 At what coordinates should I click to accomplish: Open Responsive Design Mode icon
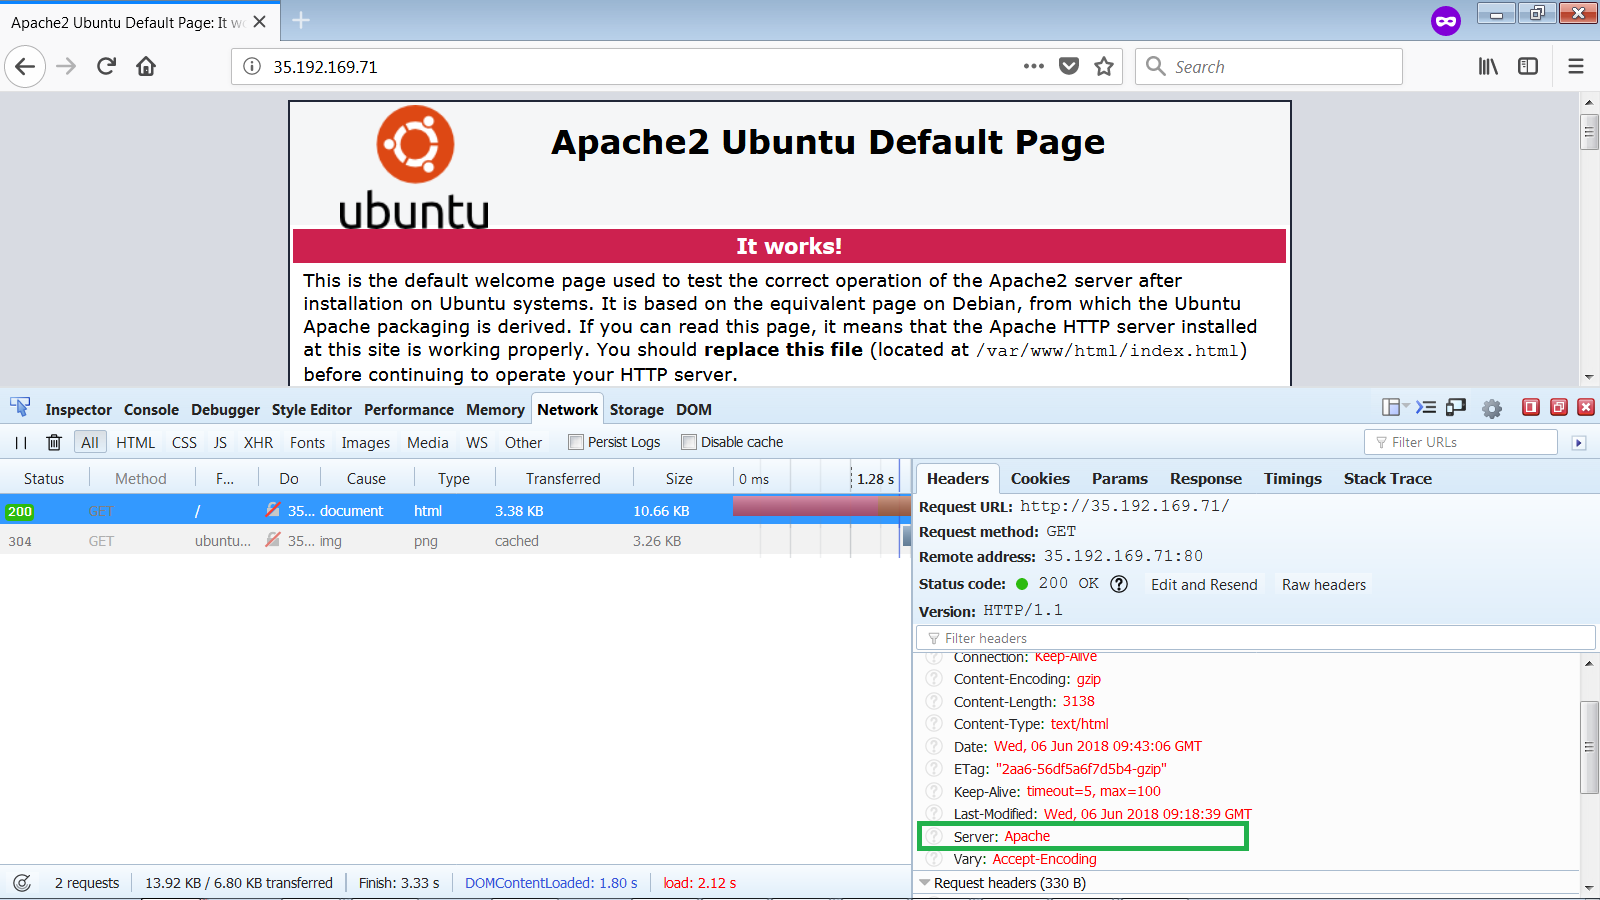point(1456,408)
